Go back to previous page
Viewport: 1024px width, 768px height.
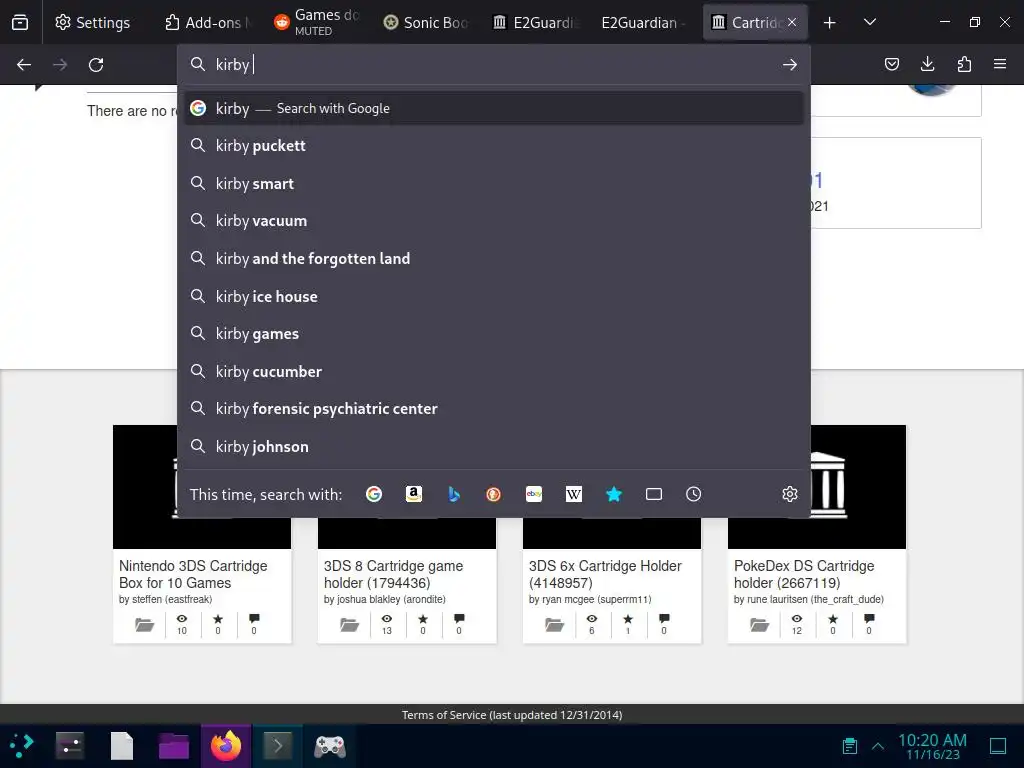click(x=24, y=65)
